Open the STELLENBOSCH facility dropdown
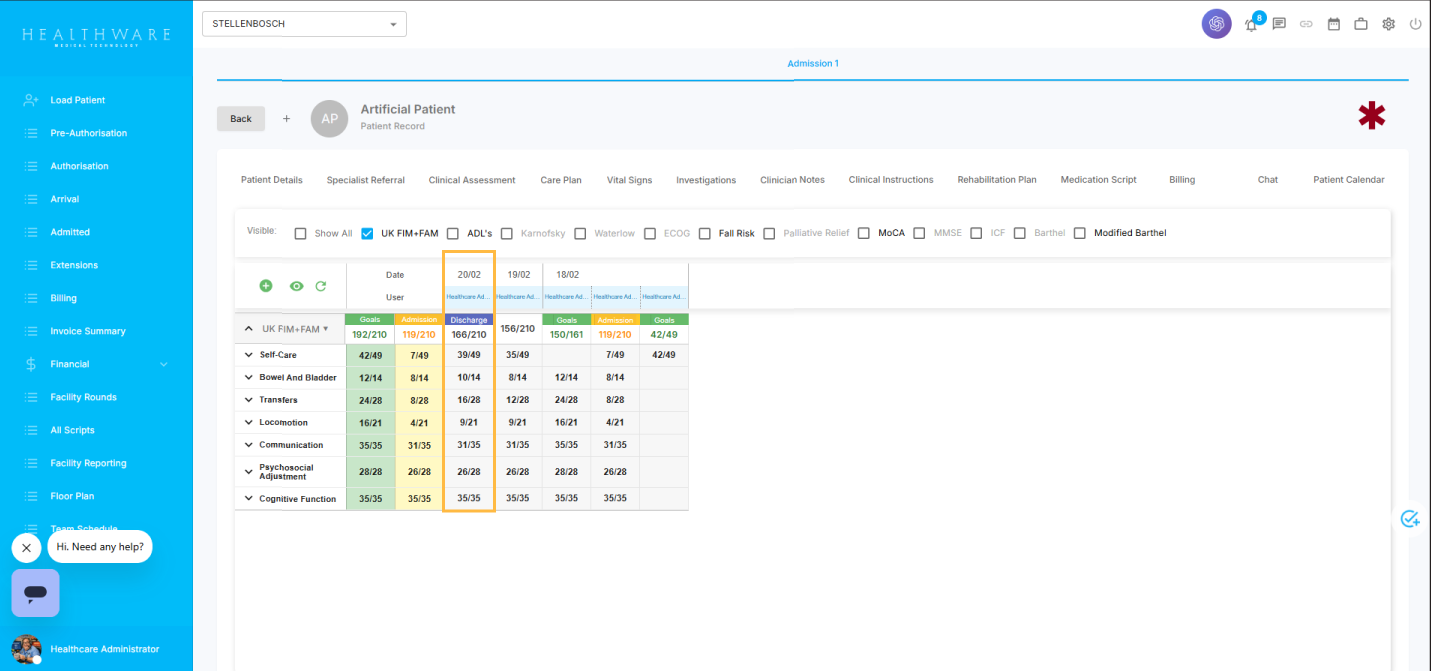The width and height of the screenshot is (1431, 671). [x=304, y=24]
